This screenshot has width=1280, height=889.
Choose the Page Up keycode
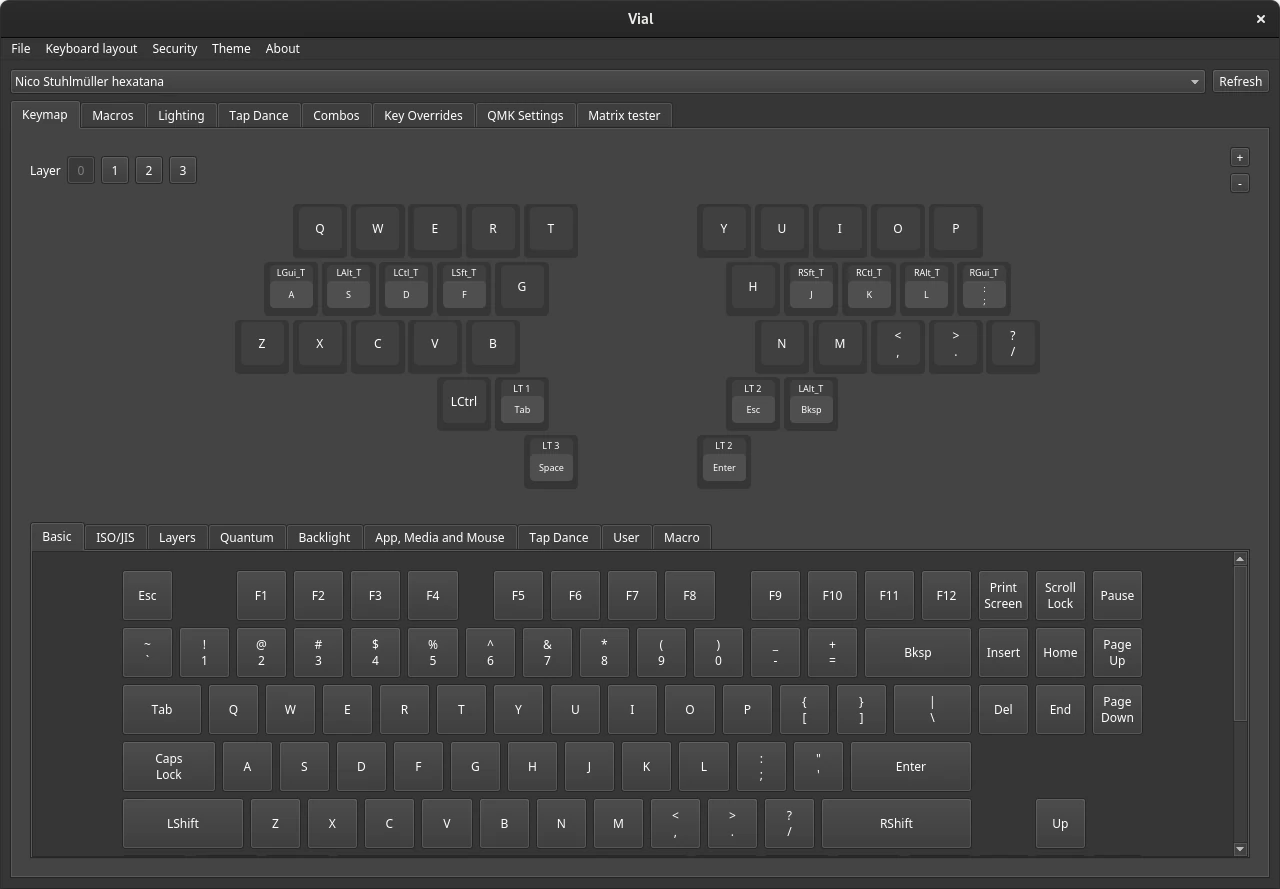(1117, 653)
